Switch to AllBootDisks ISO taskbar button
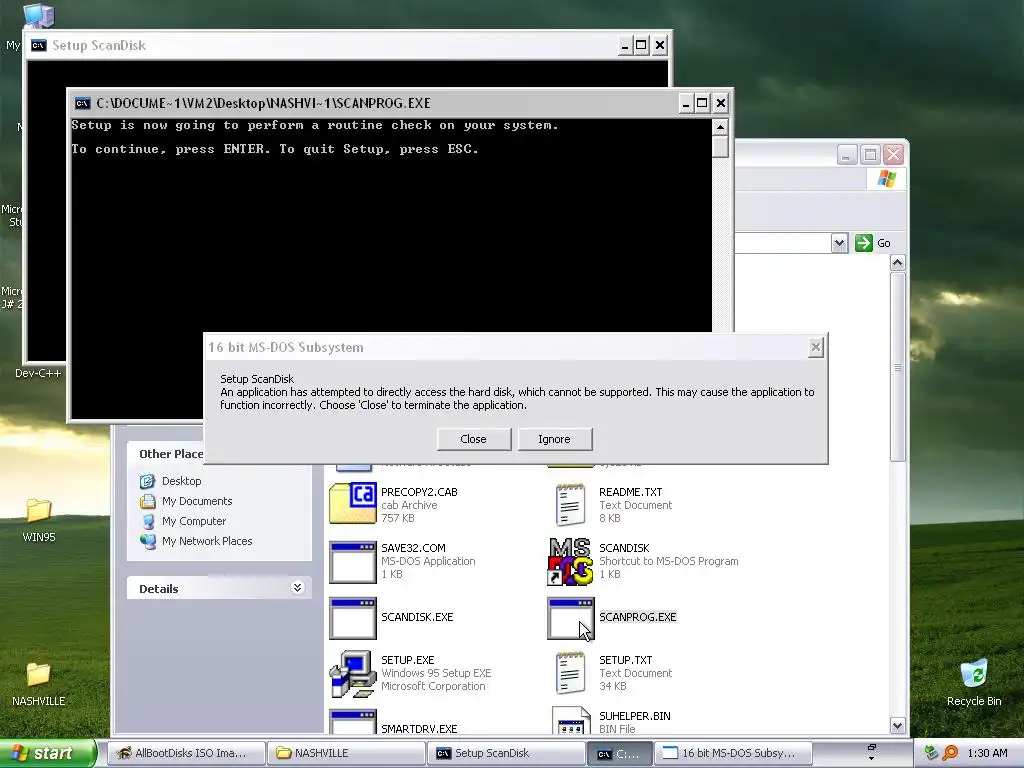 pyautogui.click(x=186, y=753)
